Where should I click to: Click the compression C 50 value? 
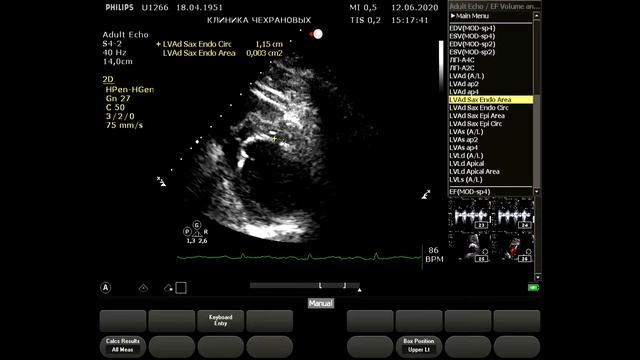[115, 107]
